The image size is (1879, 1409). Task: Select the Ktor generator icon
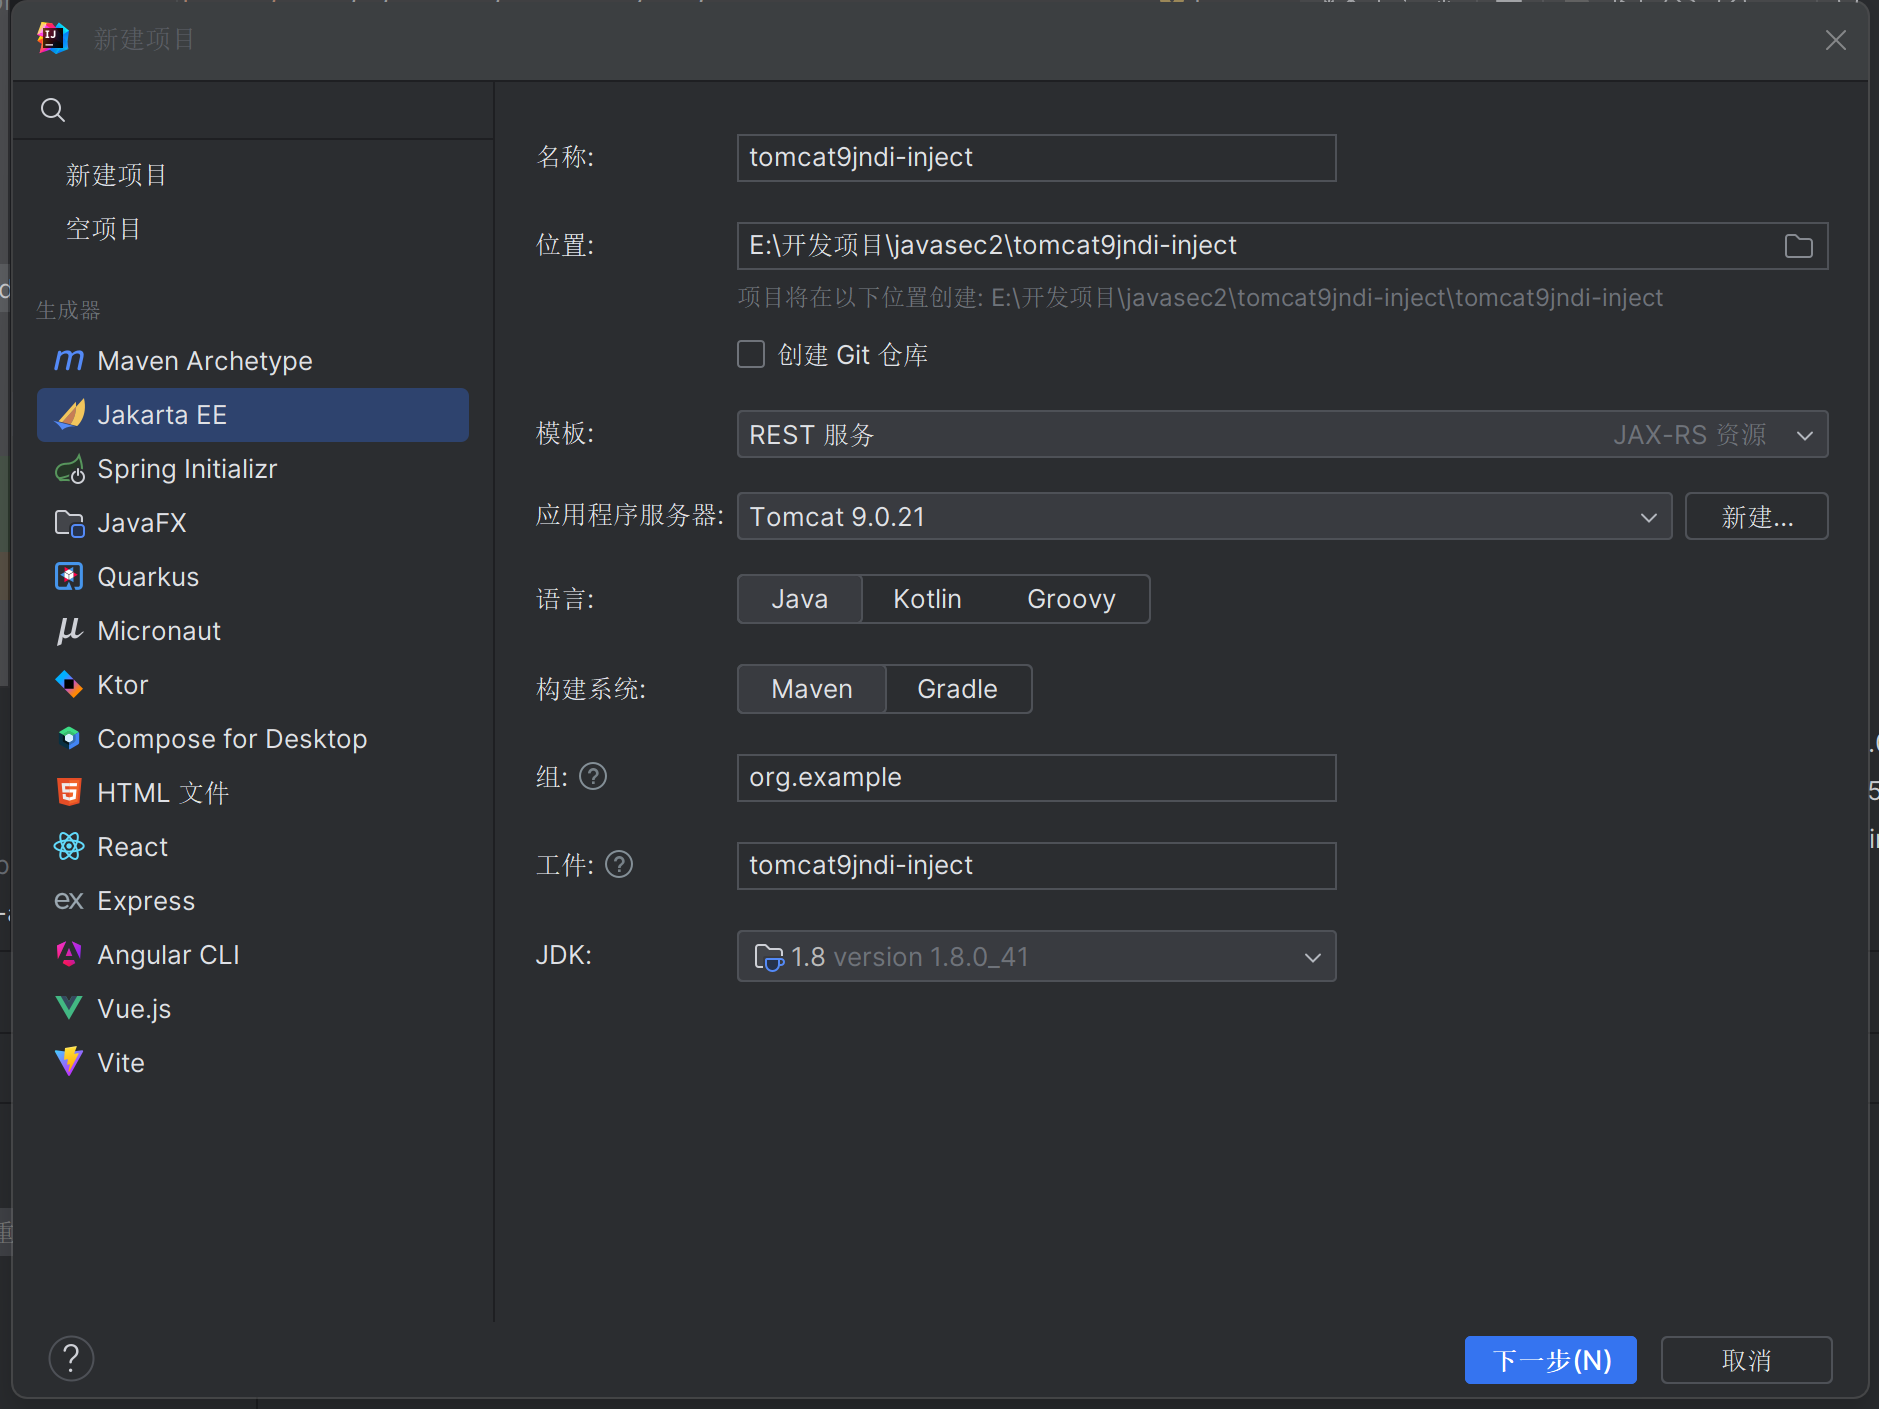tap(69, 685)
